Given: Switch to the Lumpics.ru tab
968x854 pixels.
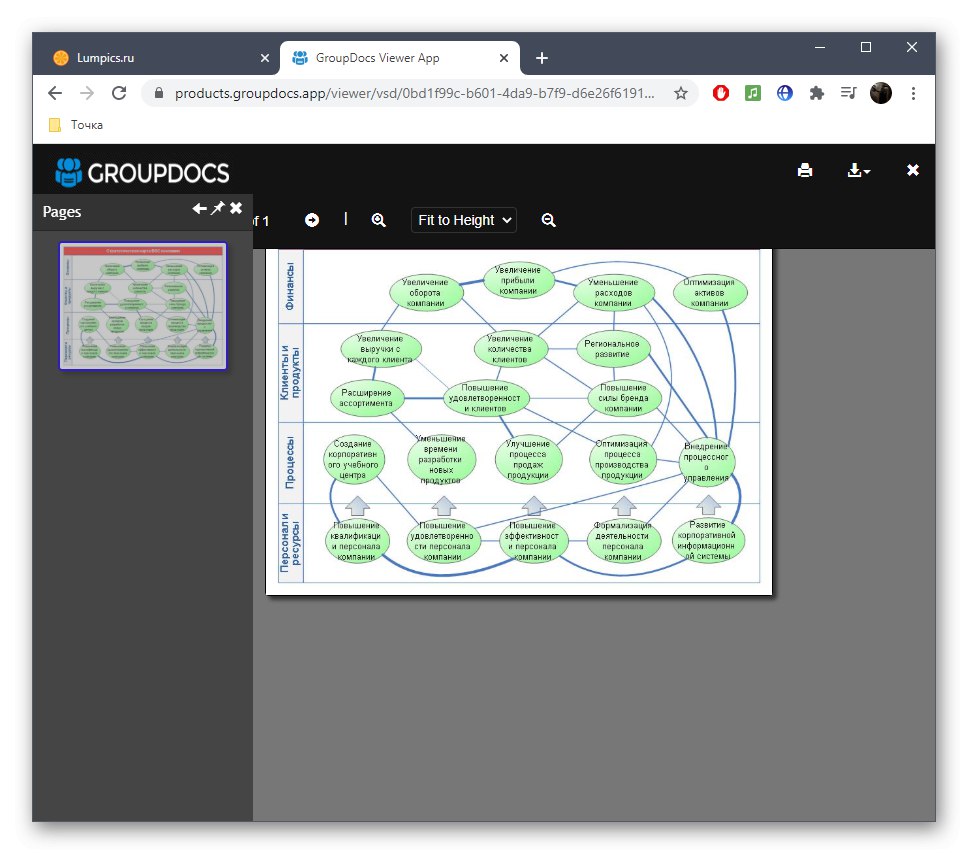Looking at the screenshot, I should coord(105,58).
